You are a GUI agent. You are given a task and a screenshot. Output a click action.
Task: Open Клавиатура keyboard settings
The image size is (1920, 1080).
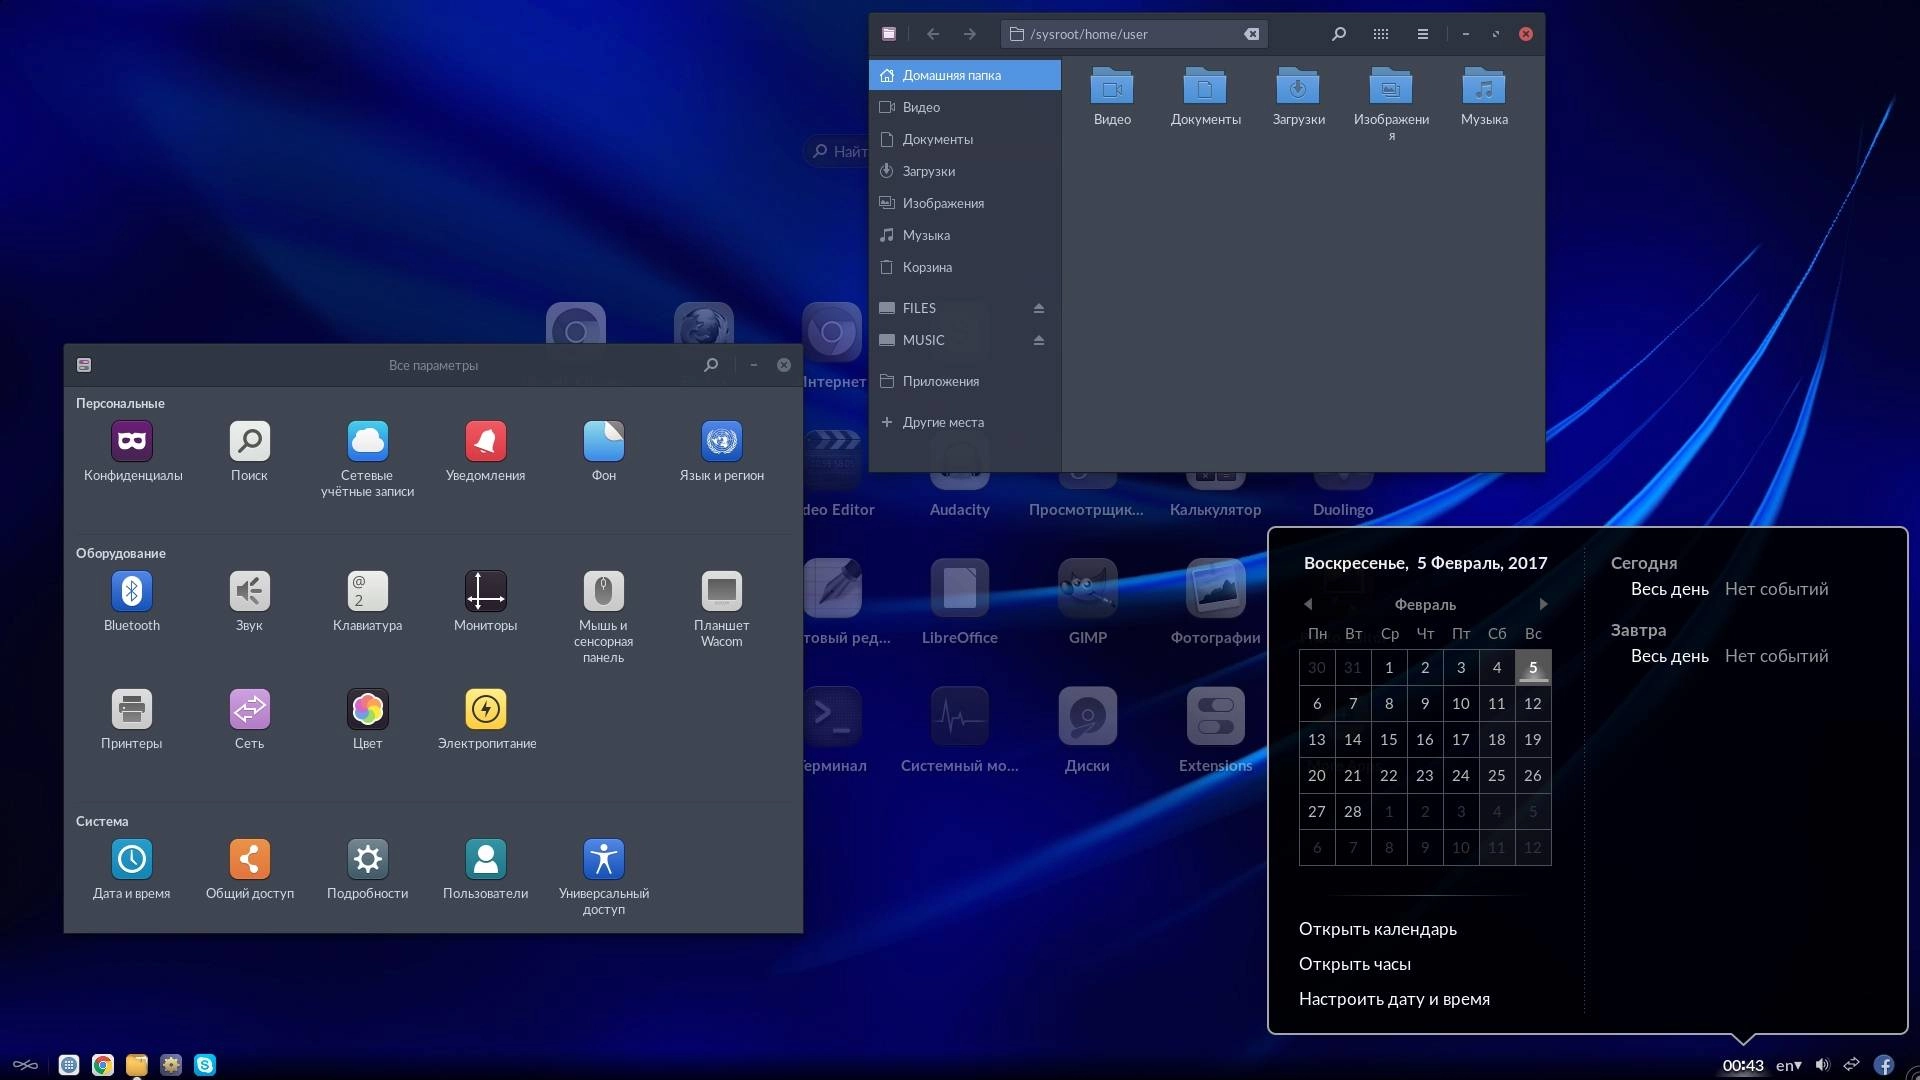[x=367, y=591]
